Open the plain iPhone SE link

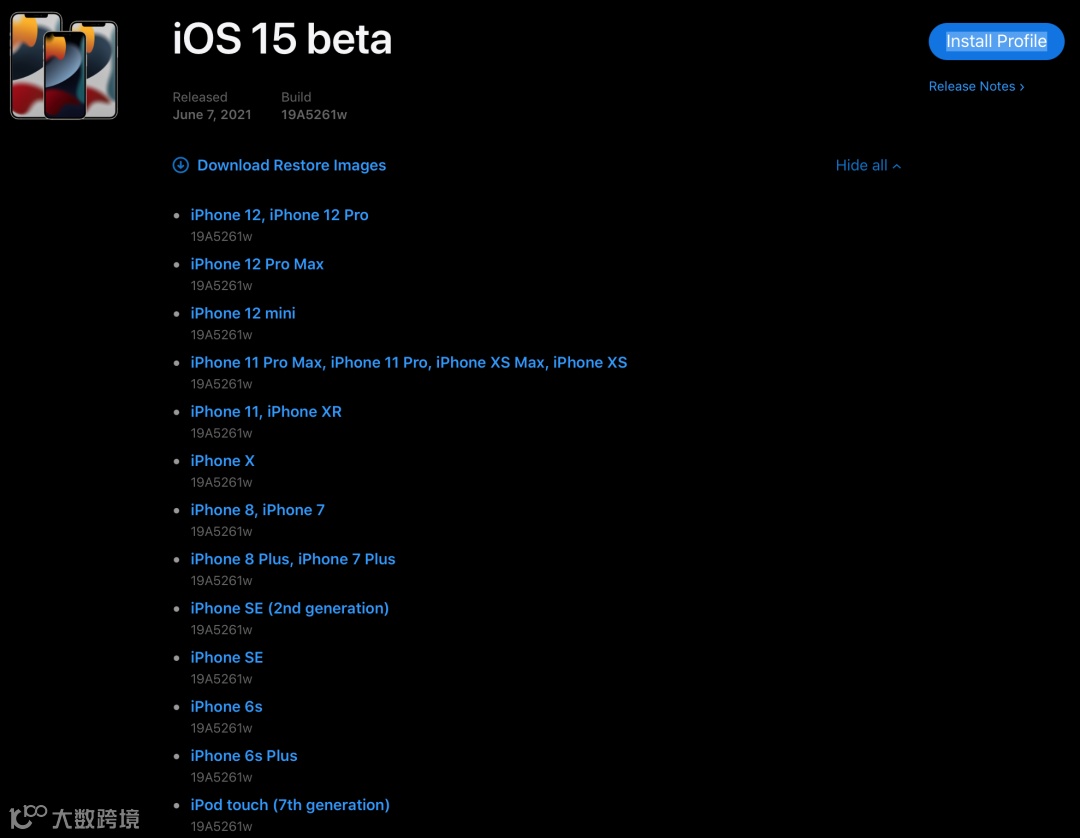227,658
